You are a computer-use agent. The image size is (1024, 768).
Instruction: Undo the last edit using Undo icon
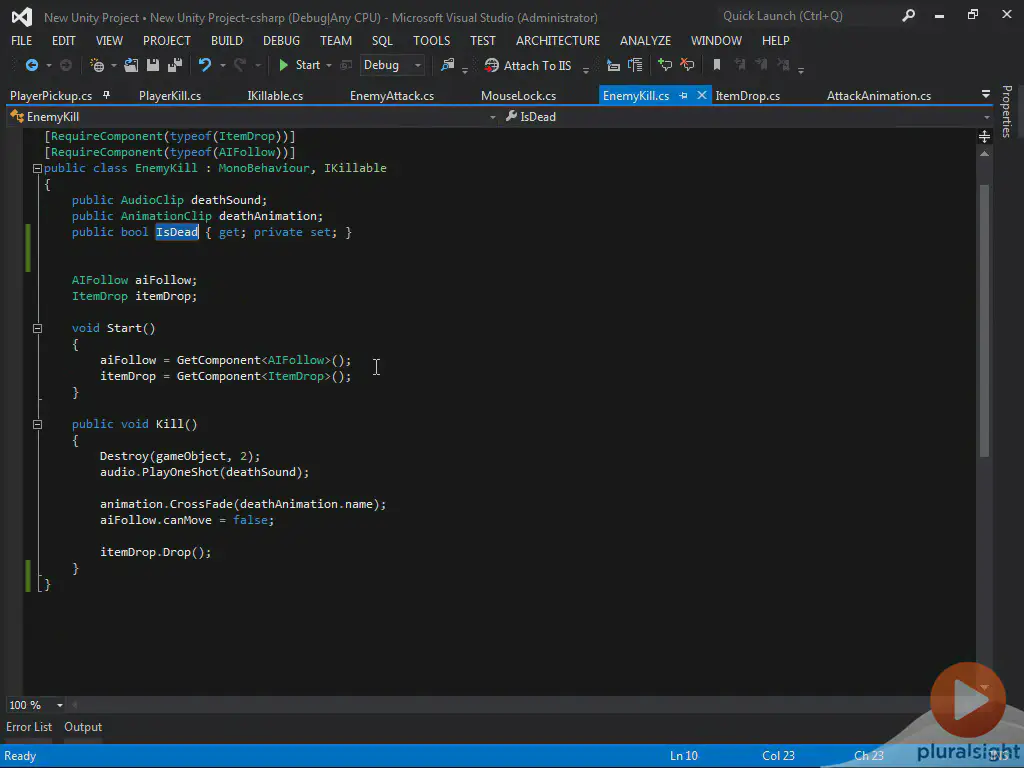205,65
